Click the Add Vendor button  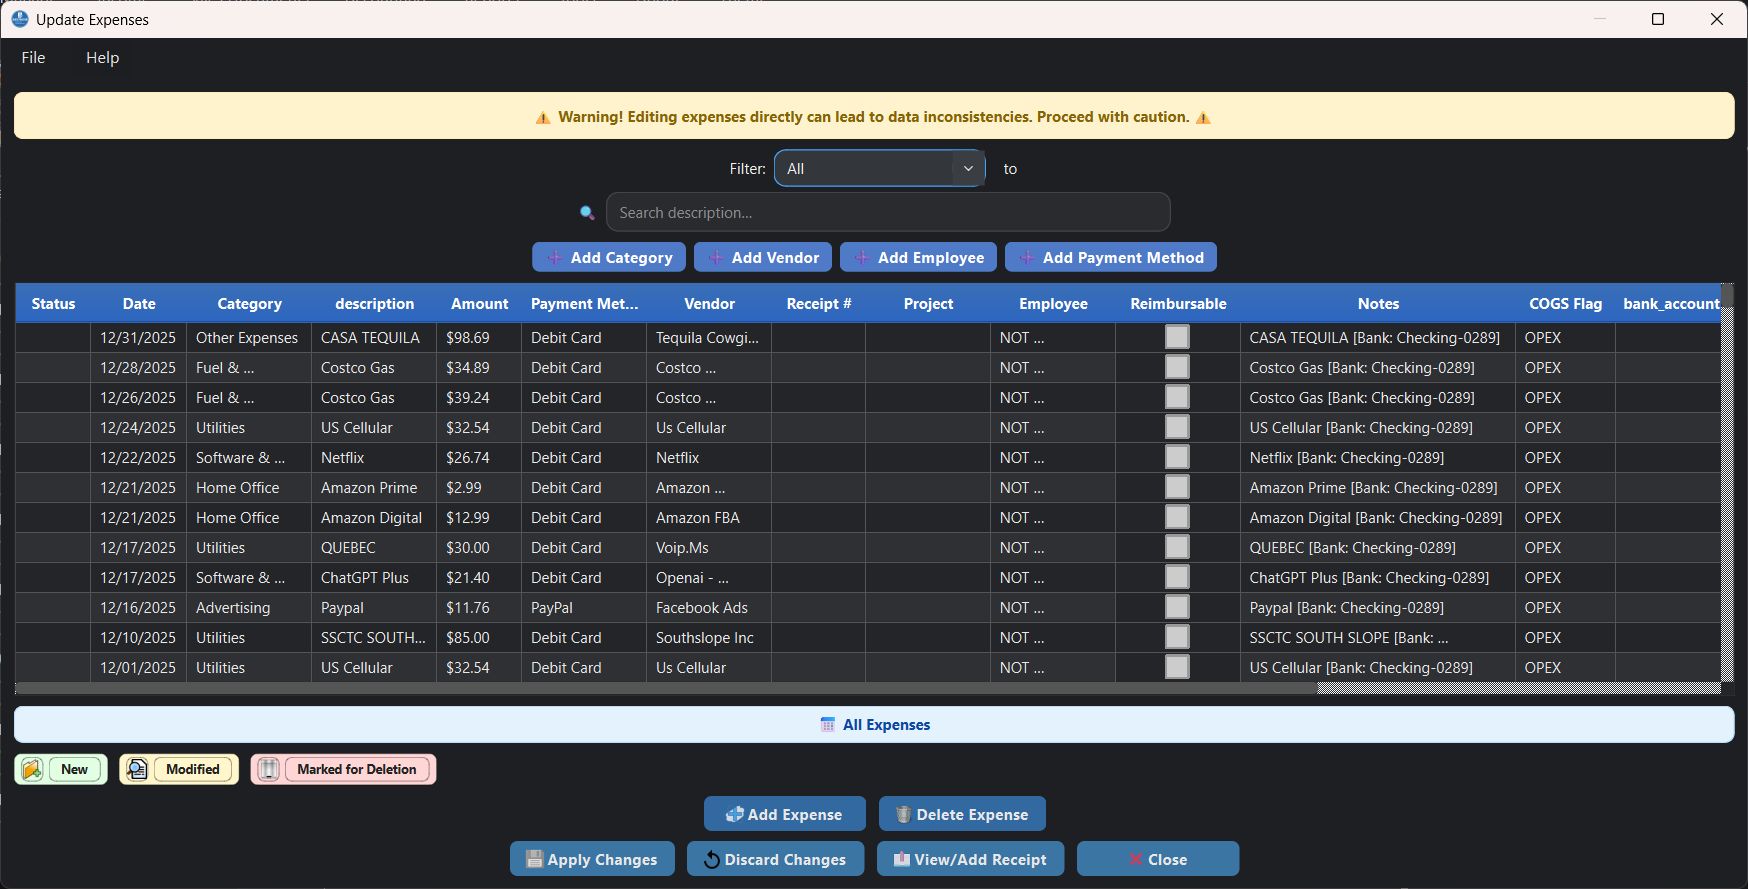click(763, 257)
